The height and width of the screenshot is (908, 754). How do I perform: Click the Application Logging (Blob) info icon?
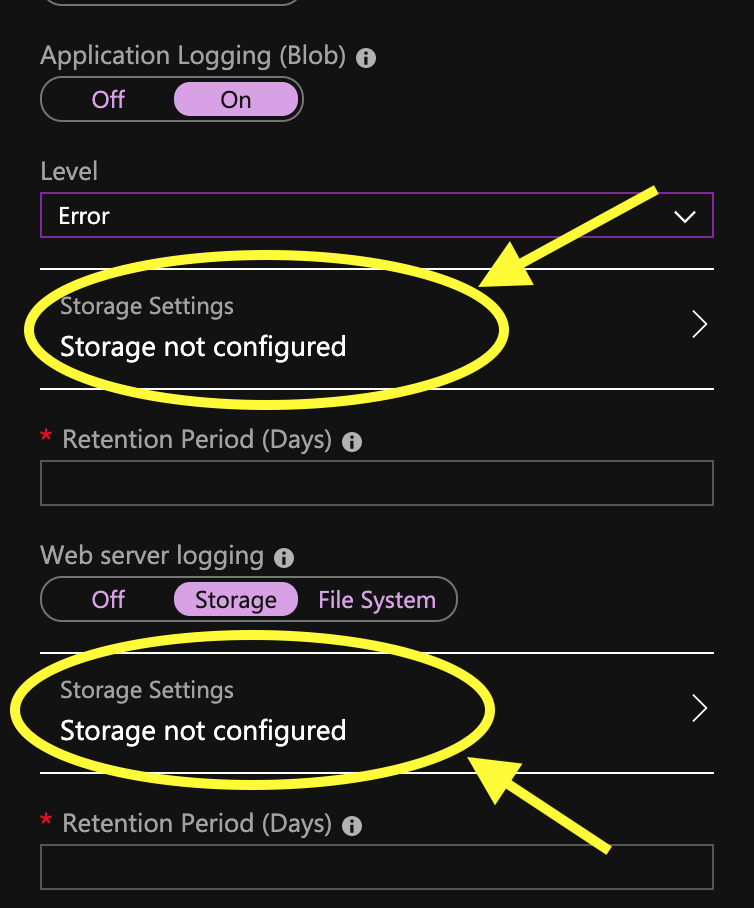[365, 57]
